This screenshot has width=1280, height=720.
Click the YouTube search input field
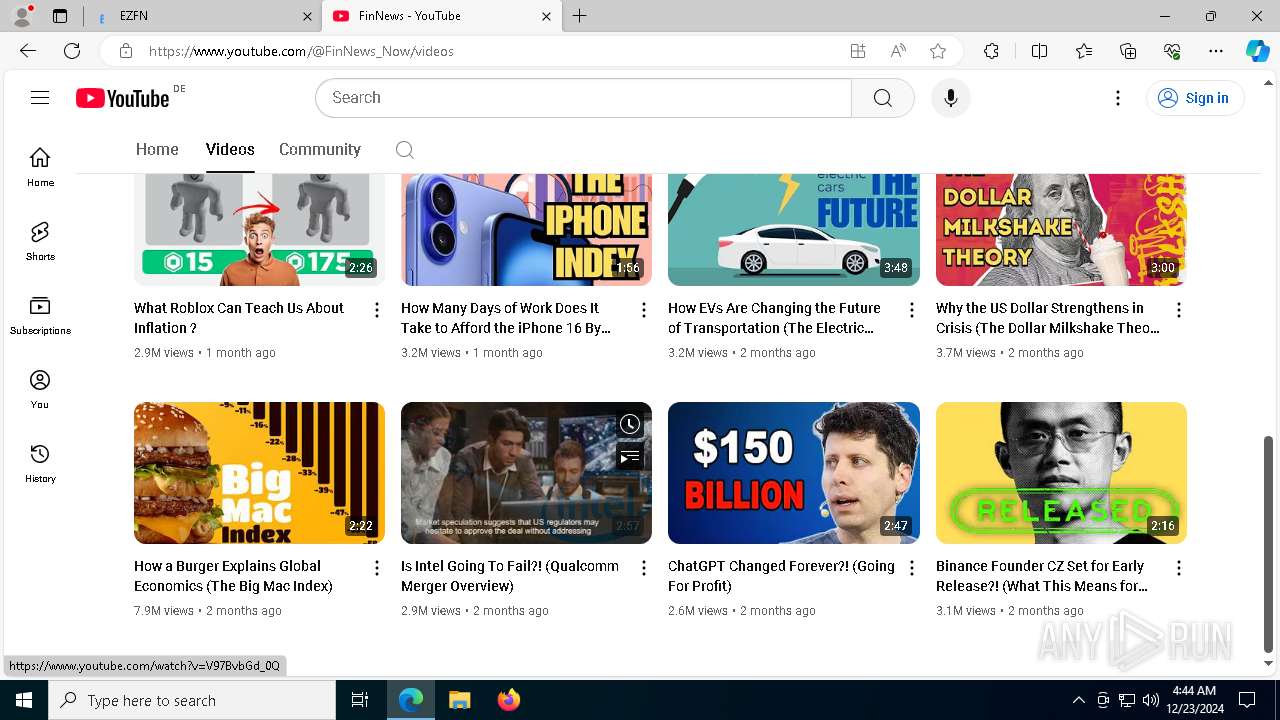tap(584, 98)
